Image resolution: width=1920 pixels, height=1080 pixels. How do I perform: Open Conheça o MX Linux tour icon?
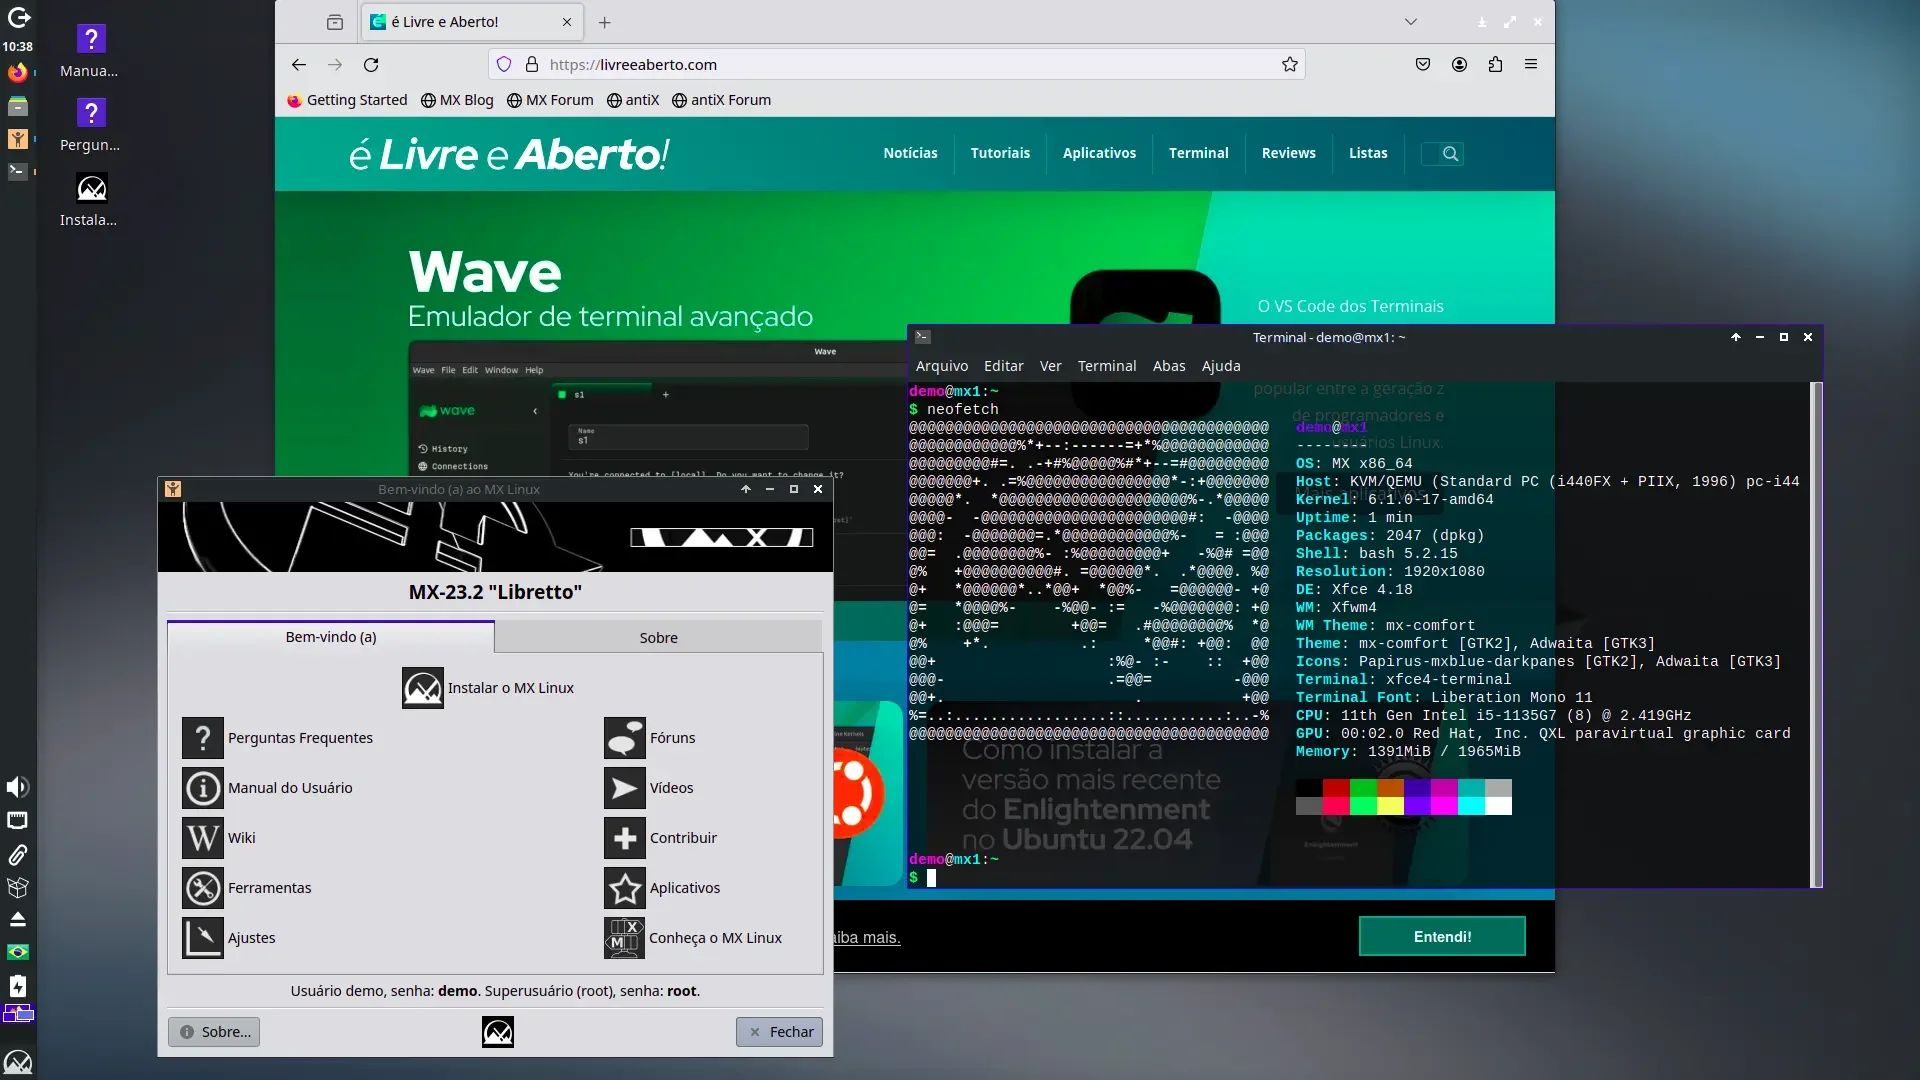[625, 938]
